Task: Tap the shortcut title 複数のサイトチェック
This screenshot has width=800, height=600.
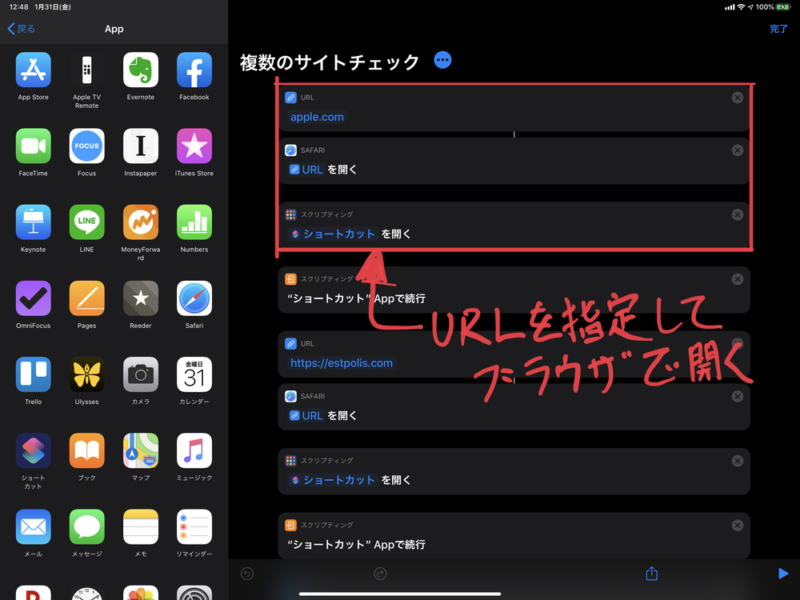Action: coord(330,62)
